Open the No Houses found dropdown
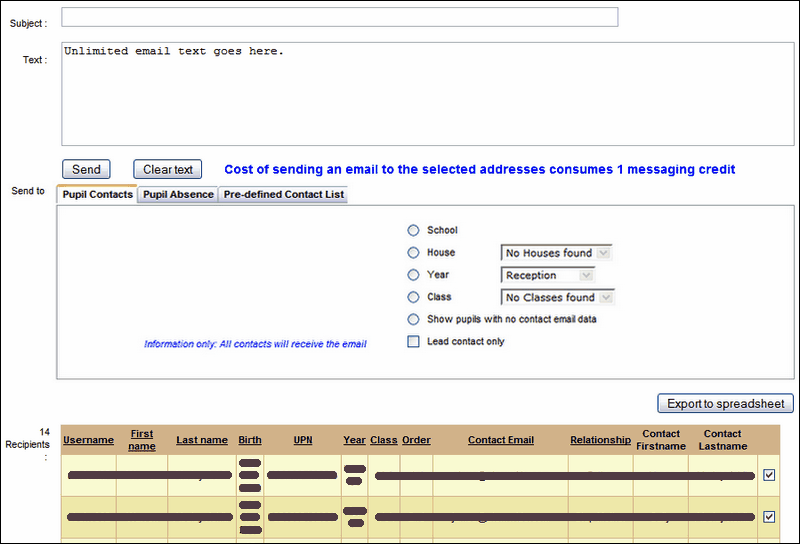This screenshot has height=544, width=800. [557, 253]
